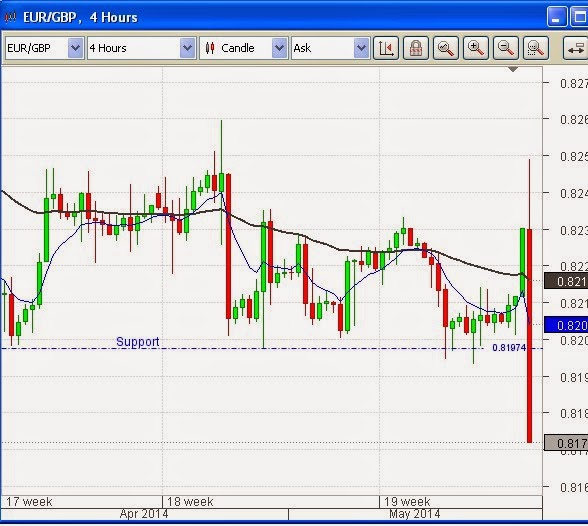Click the Support line label

tap(138, 342)
